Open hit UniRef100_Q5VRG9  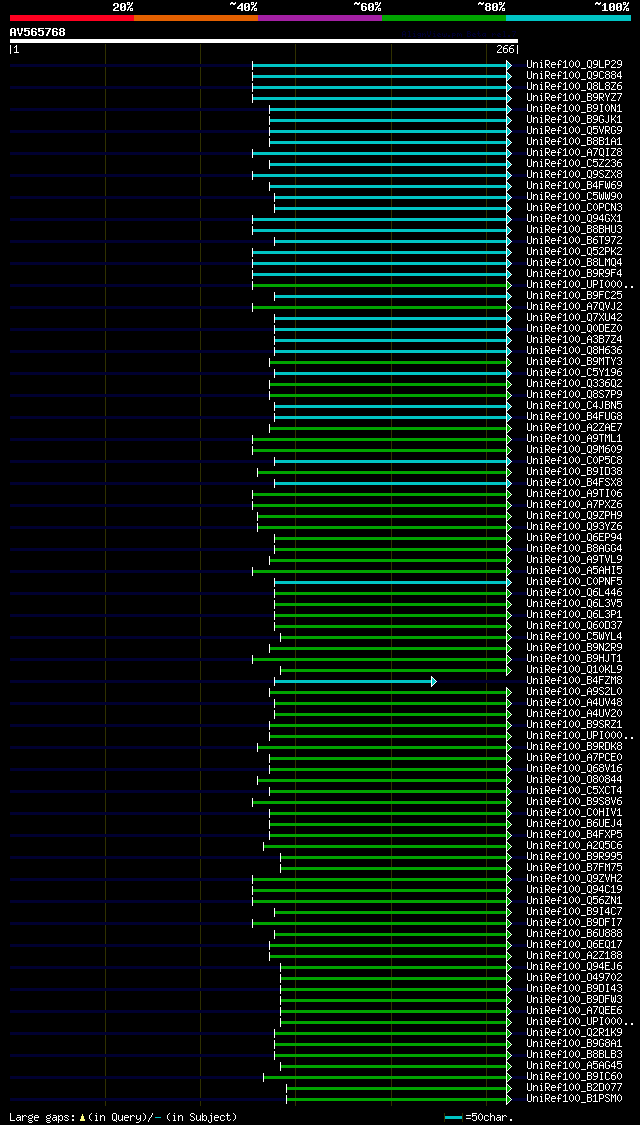574,131
